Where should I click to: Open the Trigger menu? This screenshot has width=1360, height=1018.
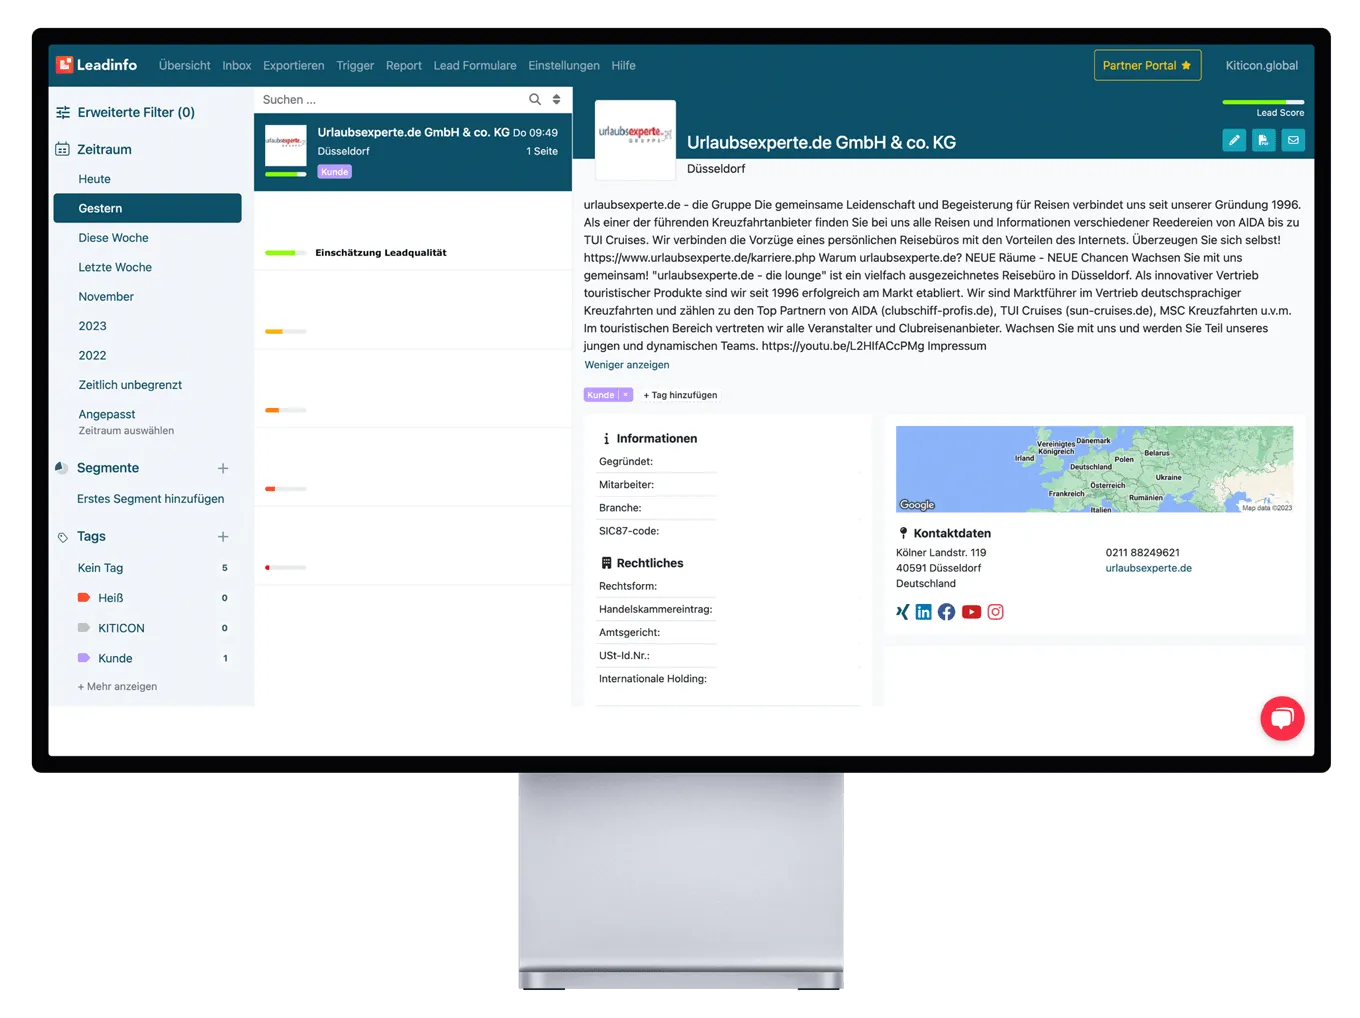click(x=355, y=65)
